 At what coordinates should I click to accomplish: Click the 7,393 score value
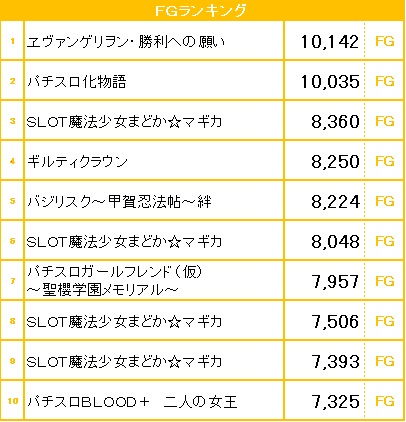tap(335, 362)
